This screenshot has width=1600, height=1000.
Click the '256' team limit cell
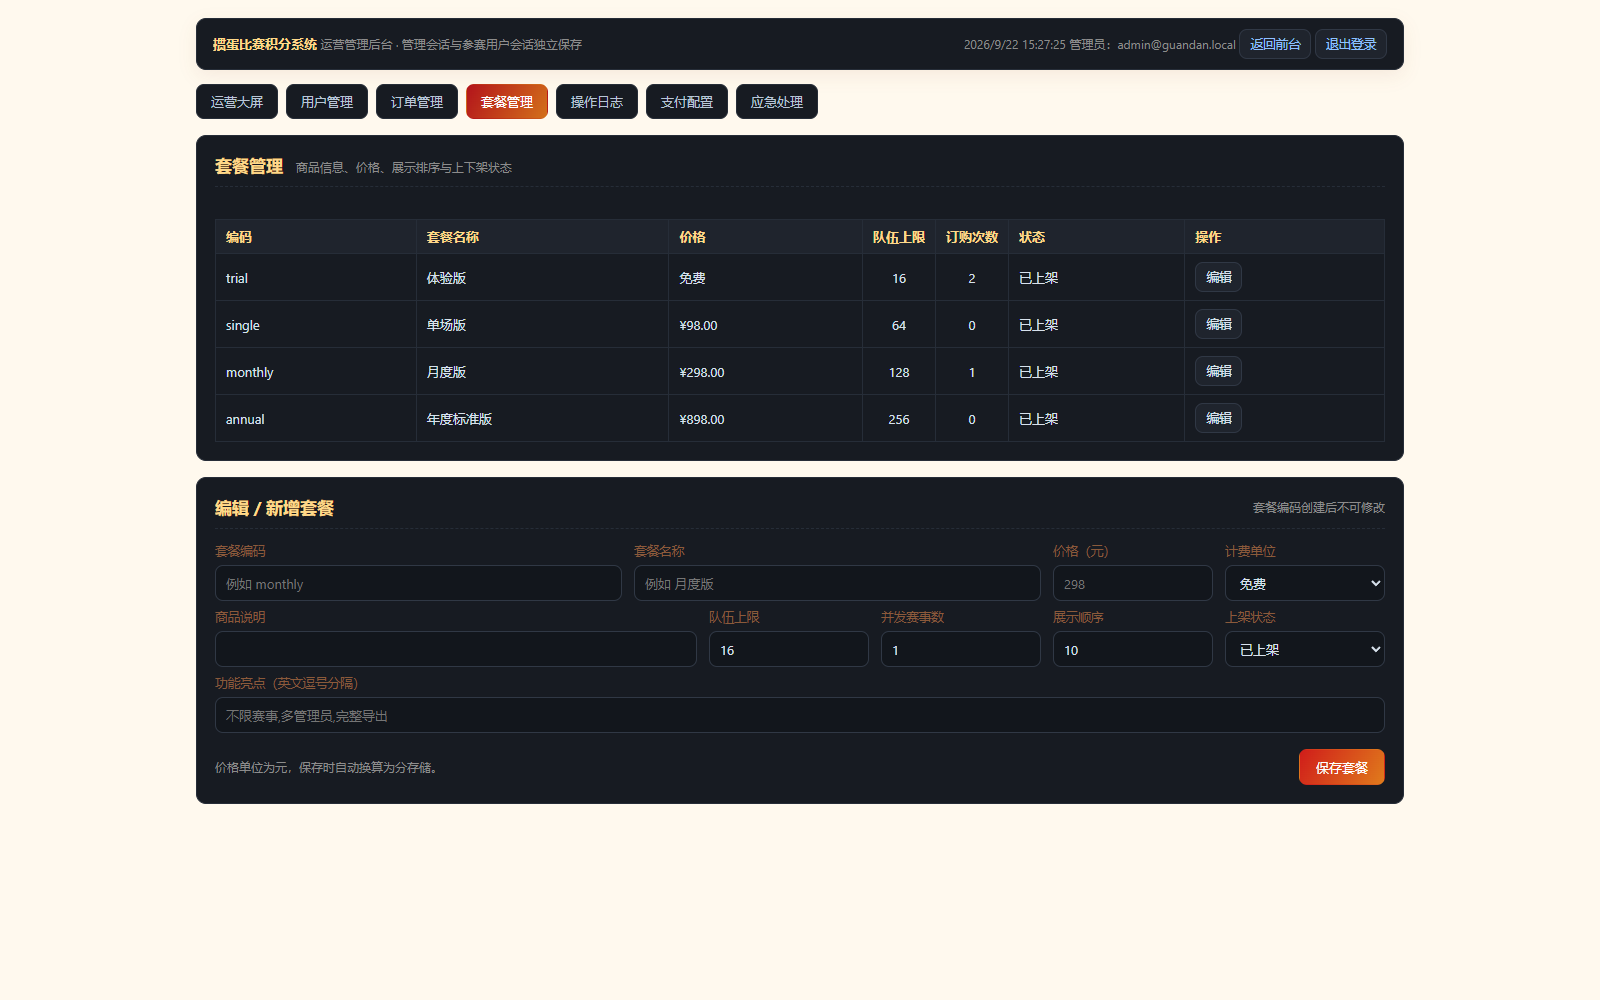[899, 419]
